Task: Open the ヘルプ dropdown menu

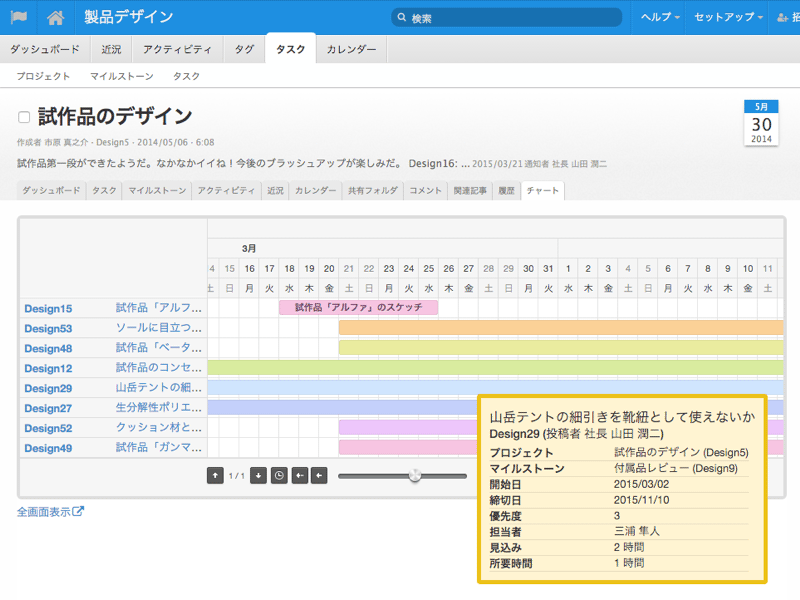Action: (x=660, y=17)
